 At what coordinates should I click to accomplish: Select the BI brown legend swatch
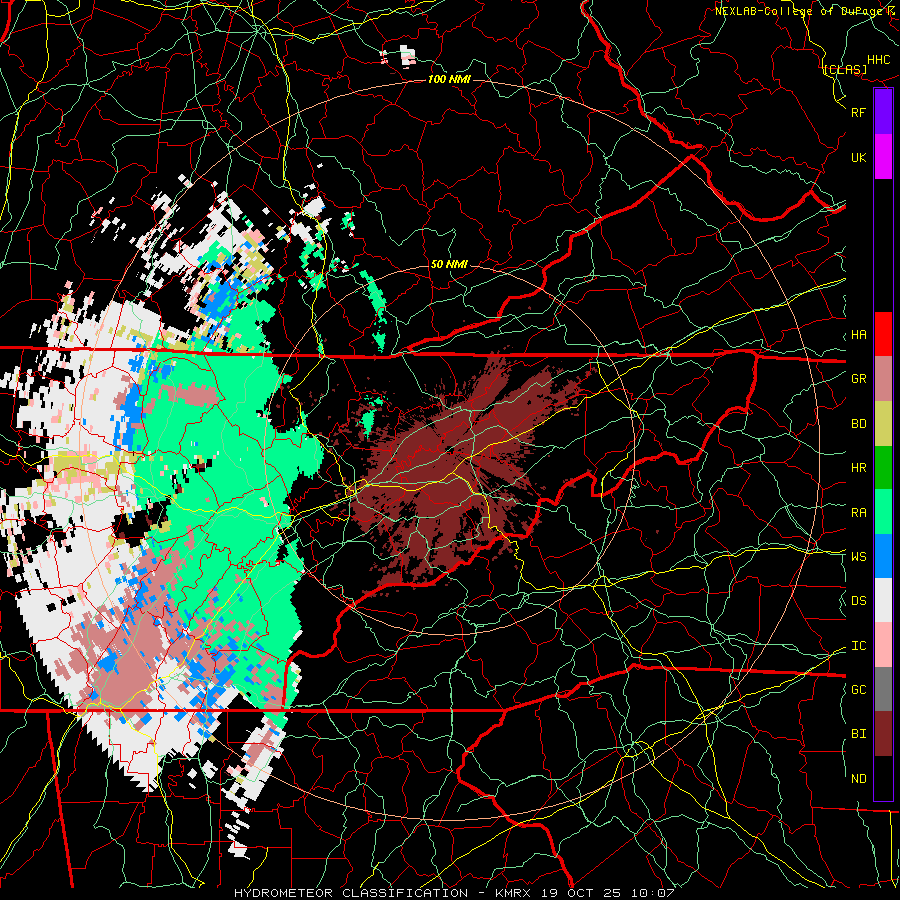coord(883,734)
